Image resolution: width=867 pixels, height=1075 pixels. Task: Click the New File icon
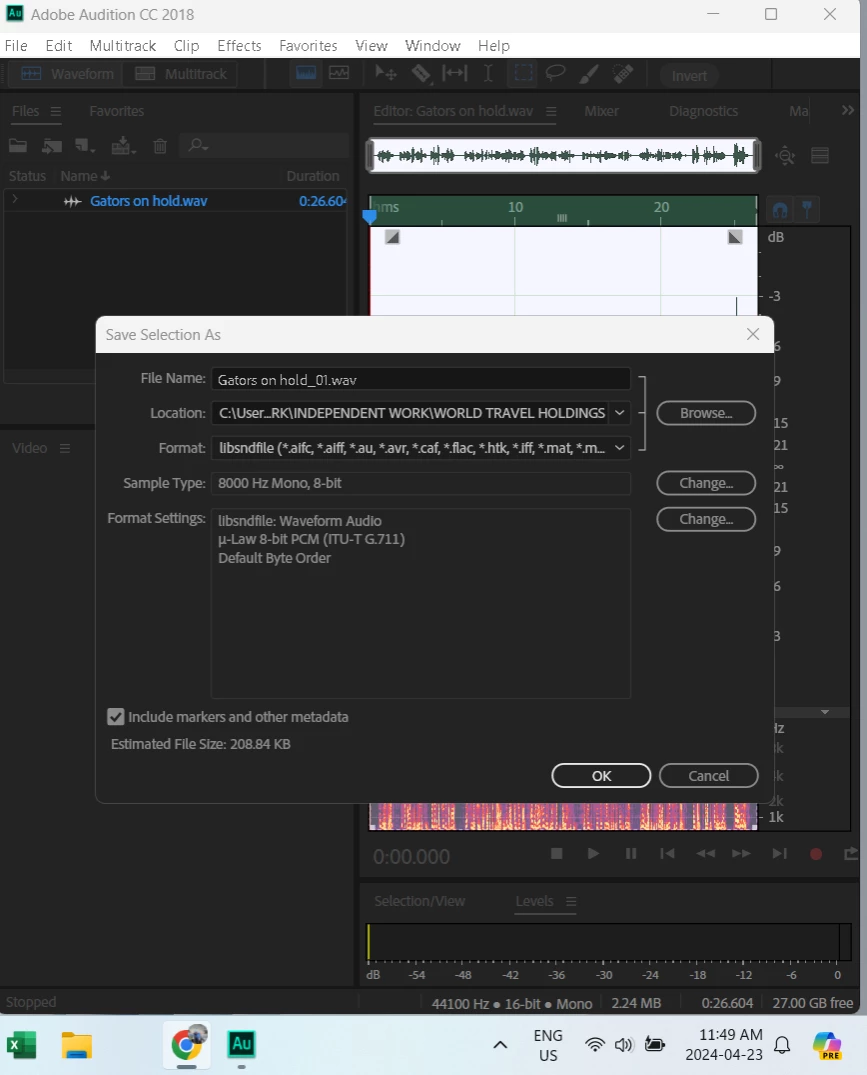coord(85,145)
